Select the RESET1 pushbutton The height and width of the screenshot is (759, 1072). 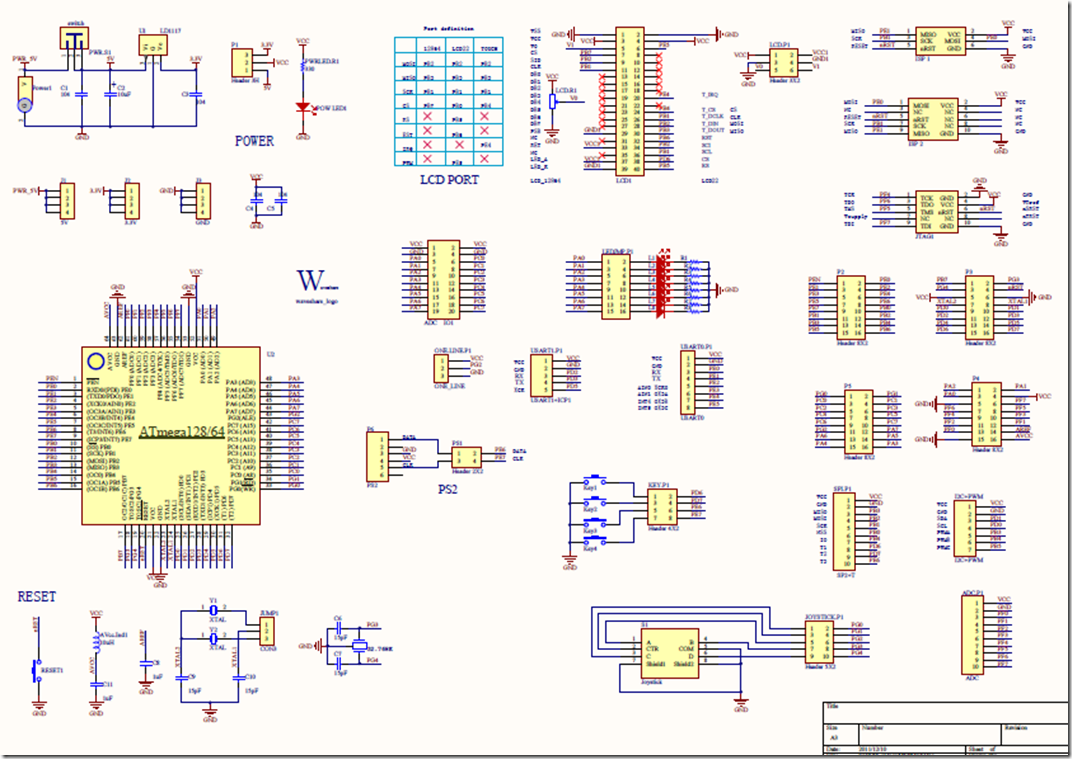(x=37, y=670)
